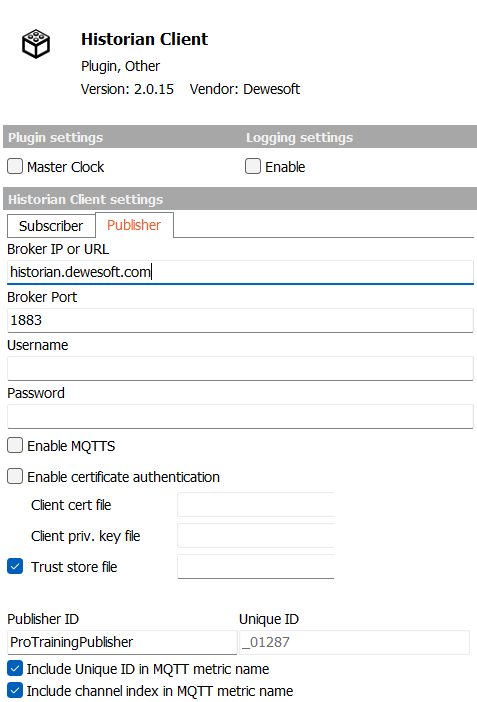Edit the Publisher ID text field
The image size is (477, 702).
click(122, 642)
